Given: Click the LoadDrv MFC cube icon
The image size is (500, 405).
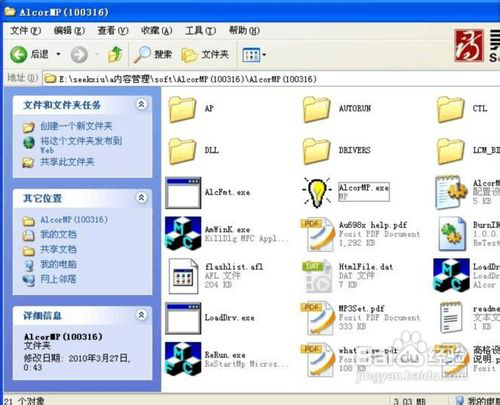Looking at the screenshot, I should [451, 275].
